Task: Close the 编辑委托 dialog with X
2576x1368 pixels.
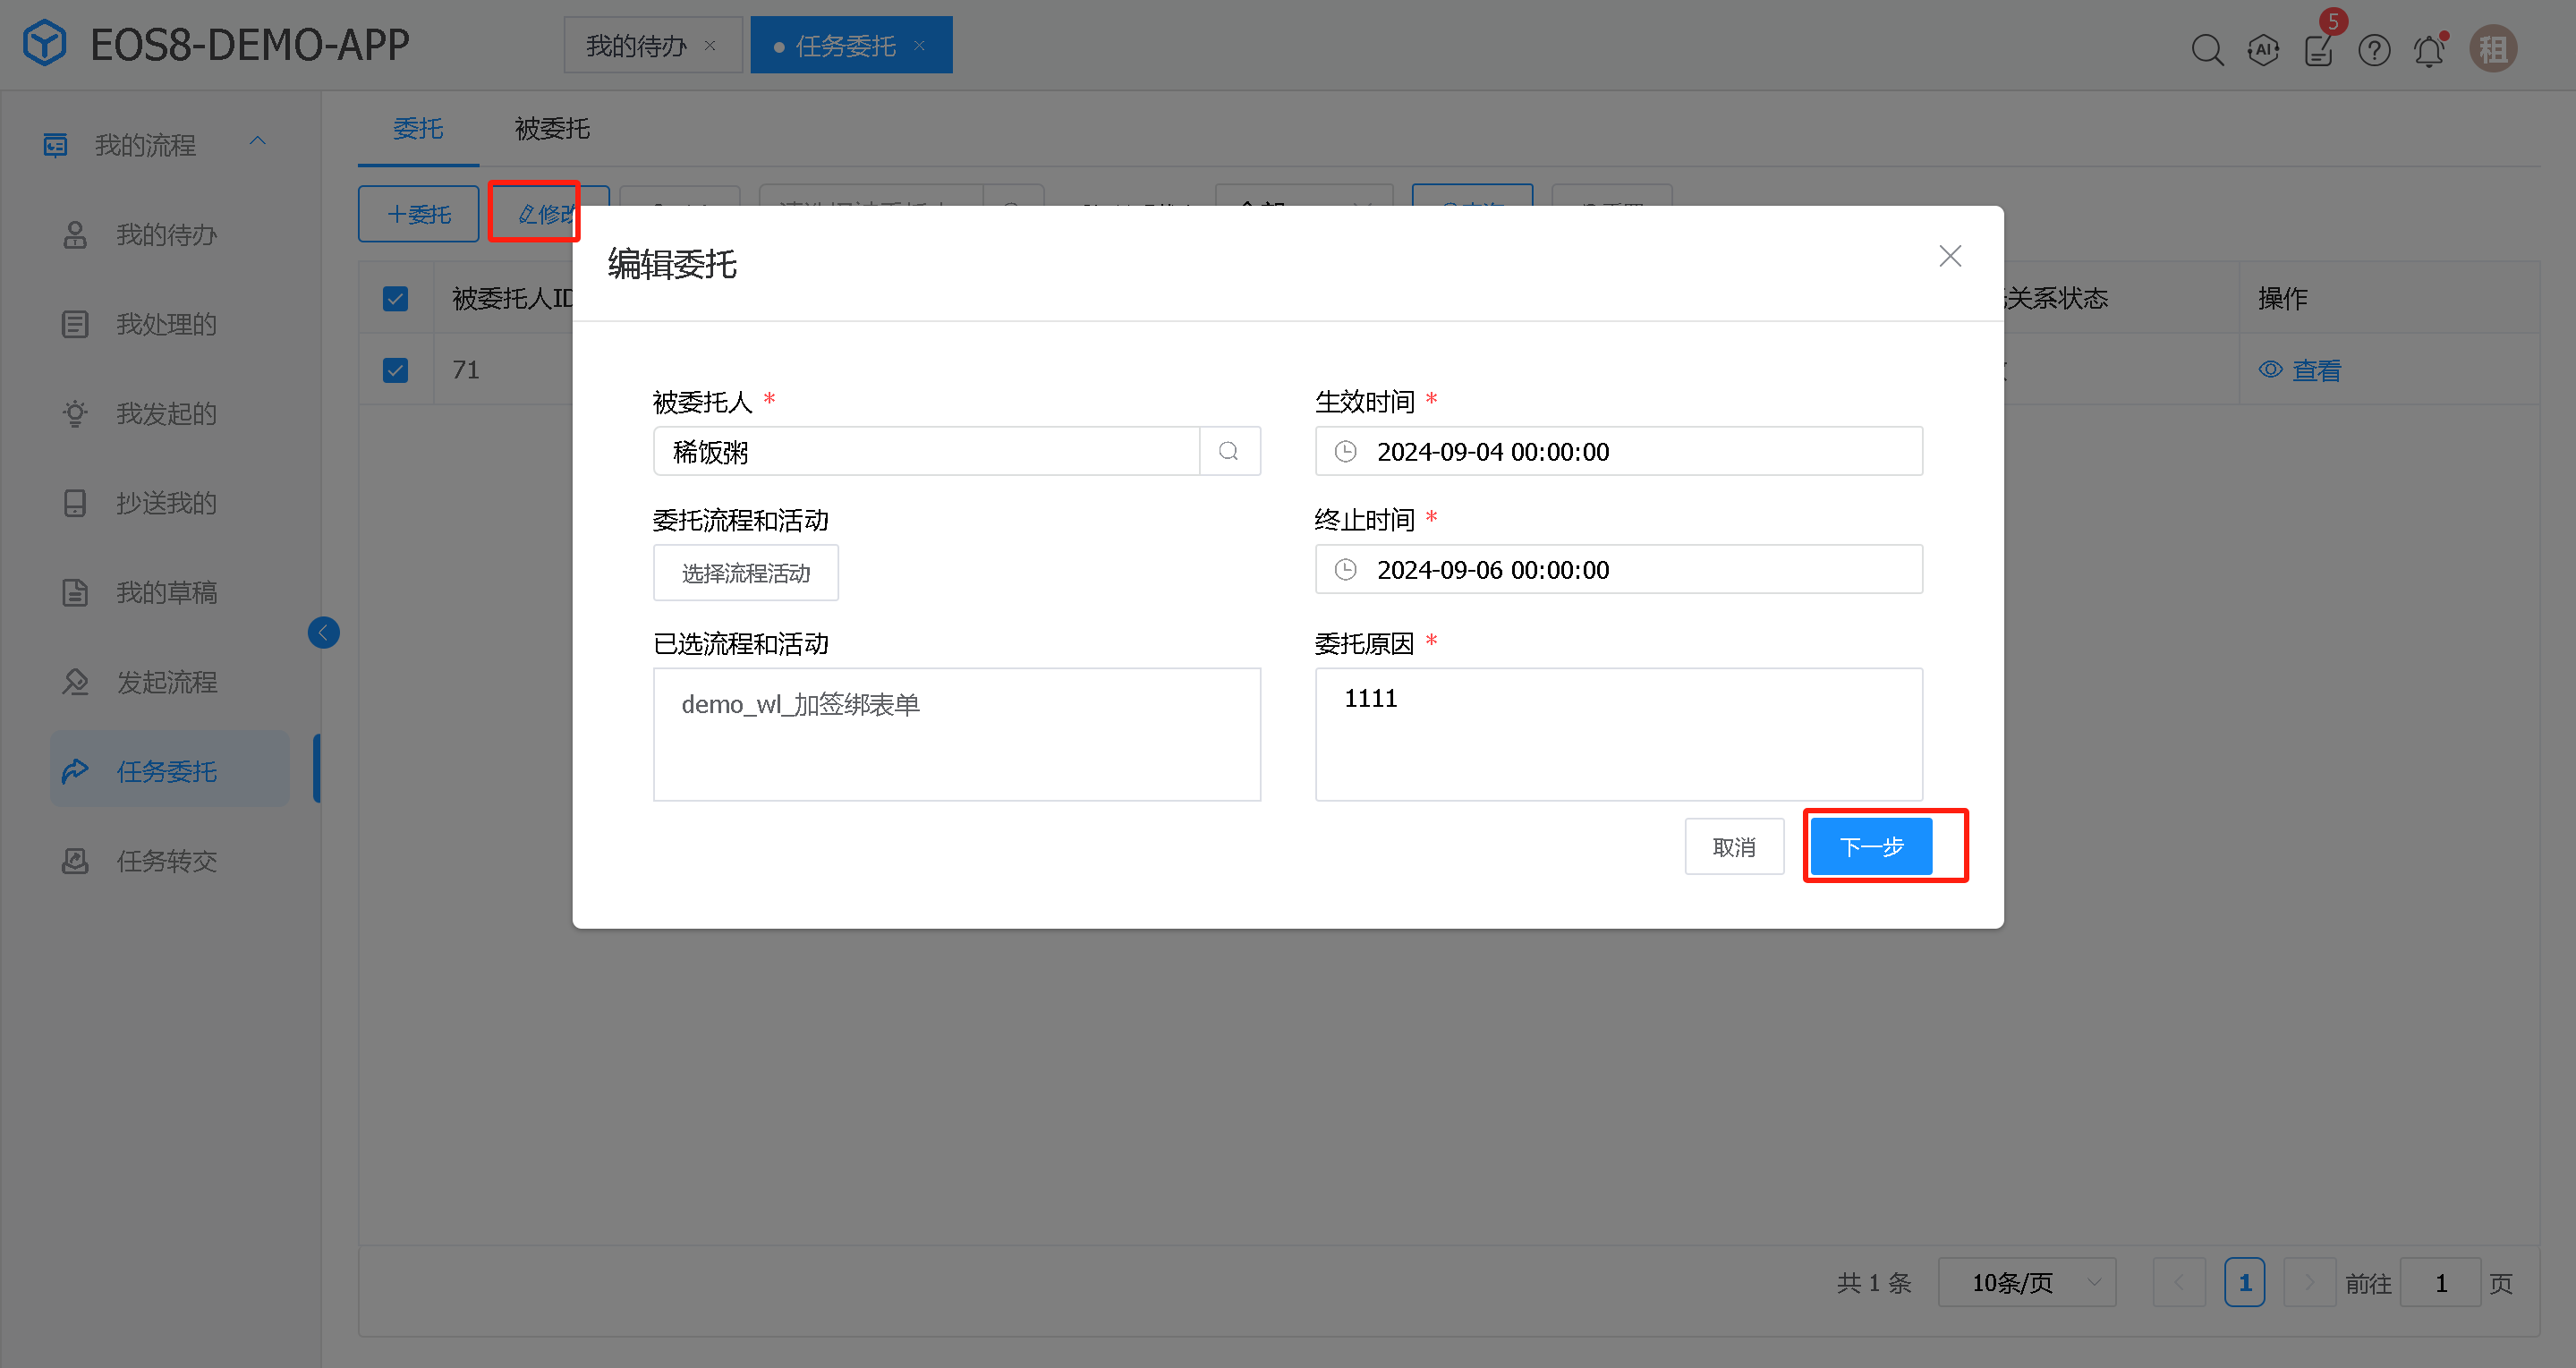Action: pyautogui.click(x=1949, y=256)
